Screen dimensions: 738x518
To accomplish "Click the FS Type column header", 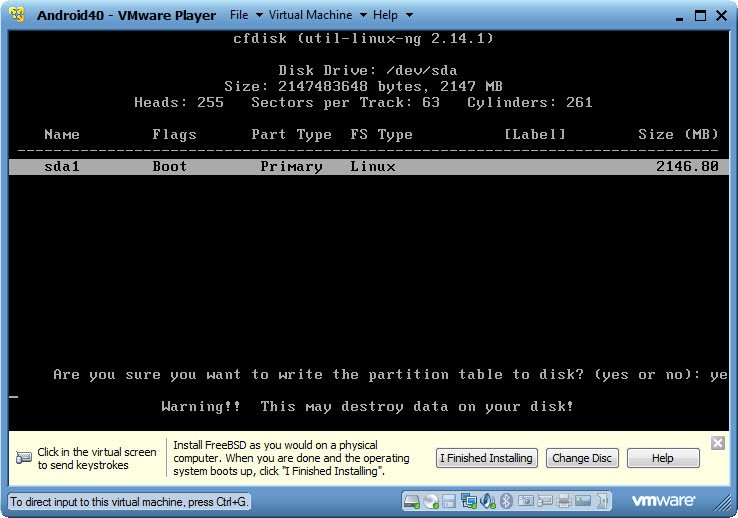I will pos(381,135).
